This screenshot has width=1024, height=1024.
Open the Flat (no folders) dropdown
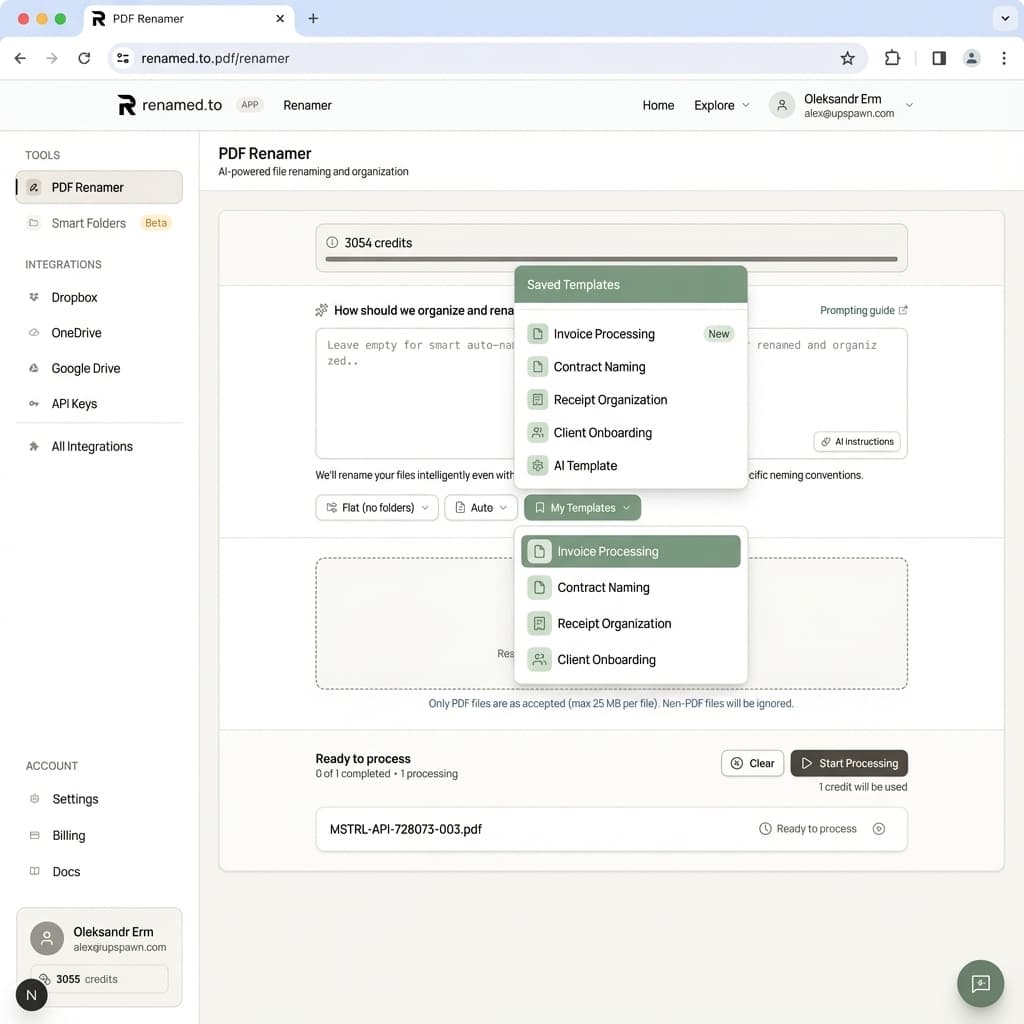coord(376,507)
